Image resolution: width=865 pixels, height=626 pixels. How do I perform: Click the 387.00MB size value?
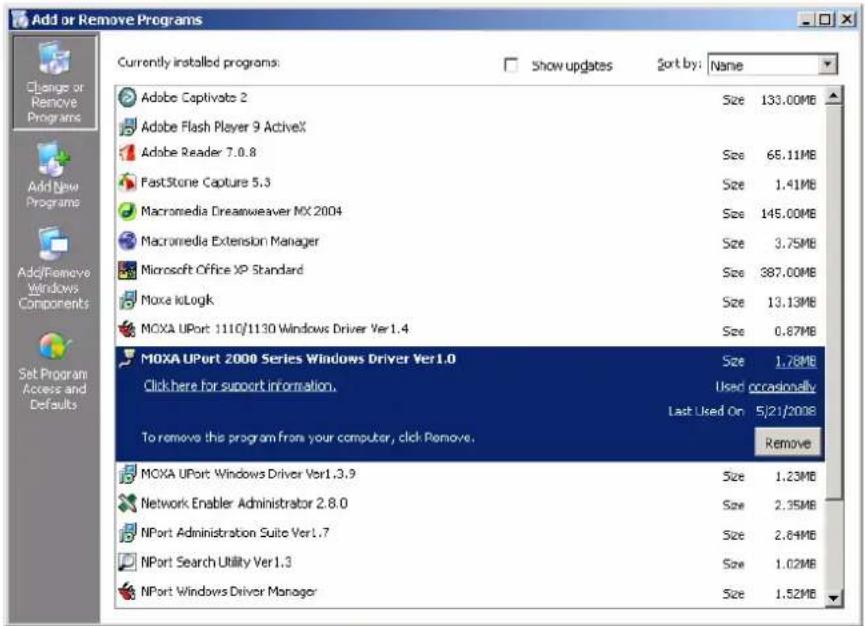[788, 272]
